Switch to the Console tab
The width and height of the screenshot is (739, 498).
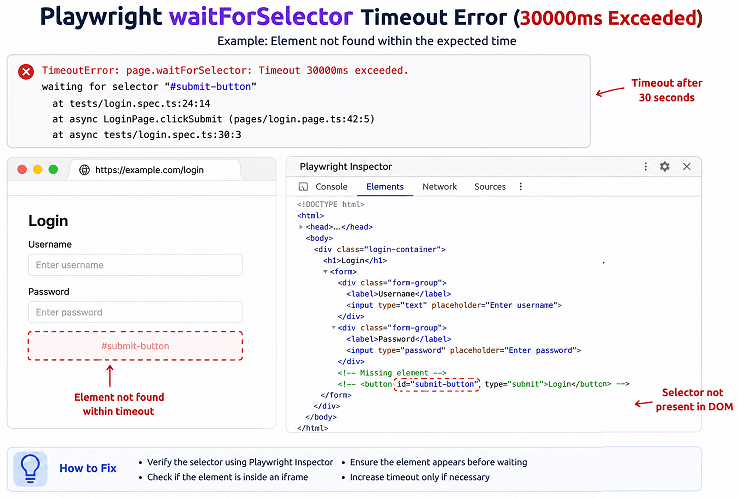click(331, 187)
